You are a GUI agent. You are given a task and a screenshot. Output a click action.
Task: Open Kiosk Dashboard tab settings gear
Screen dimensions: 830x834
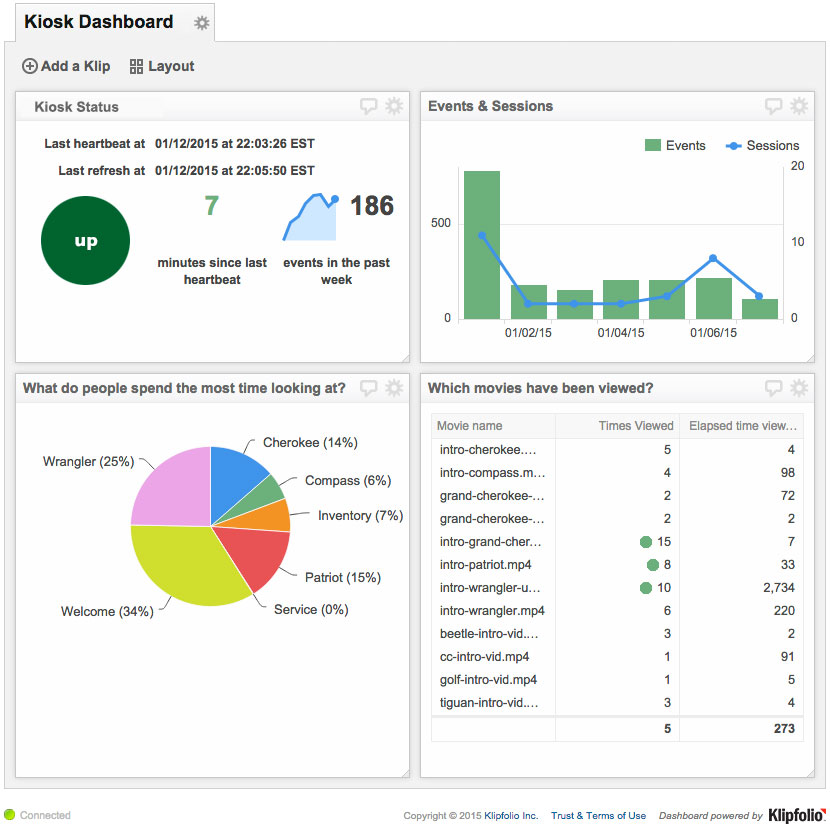tap(202, 23)
